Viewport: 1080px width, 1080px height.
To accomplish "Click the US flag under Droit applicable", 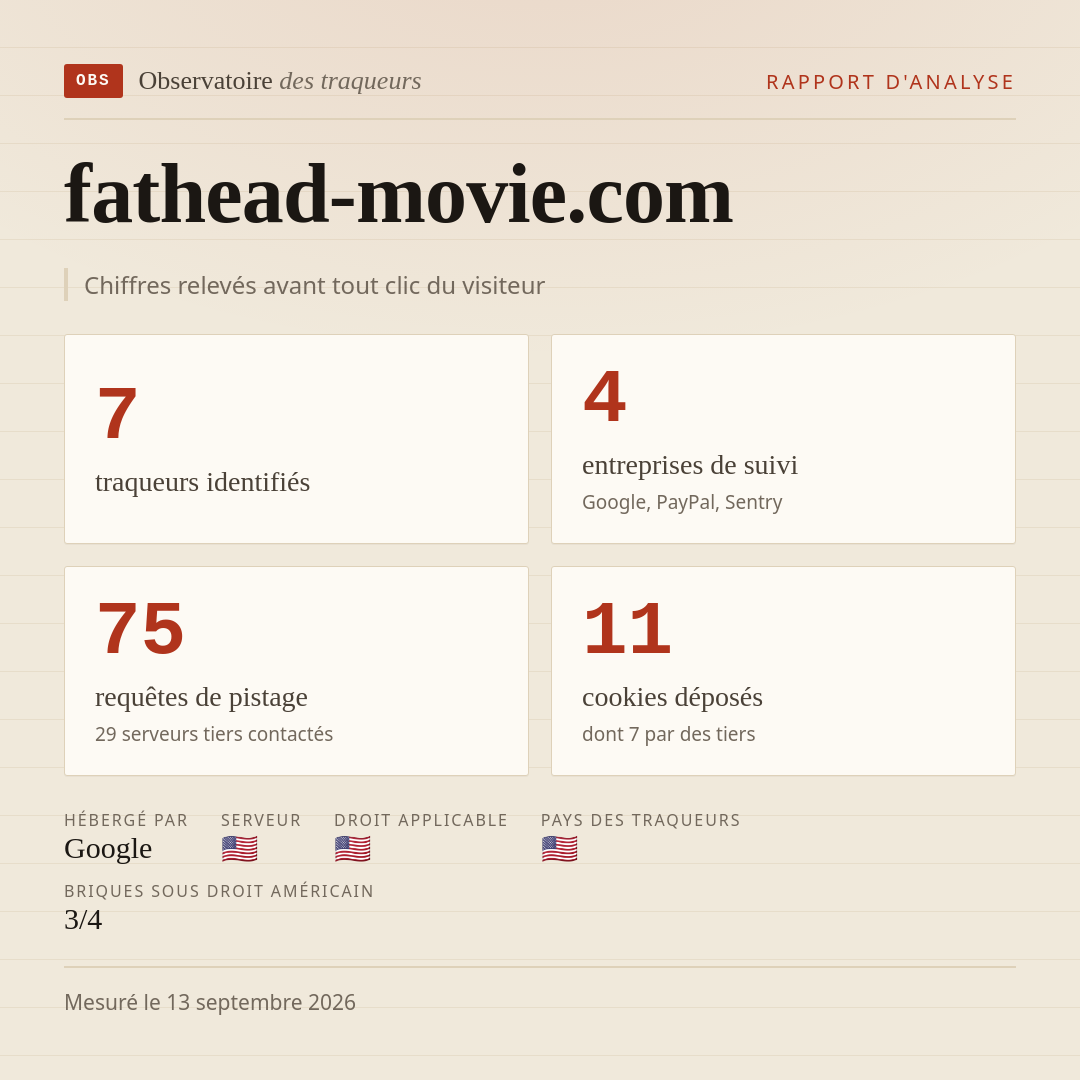I will (x=353, y=849).
